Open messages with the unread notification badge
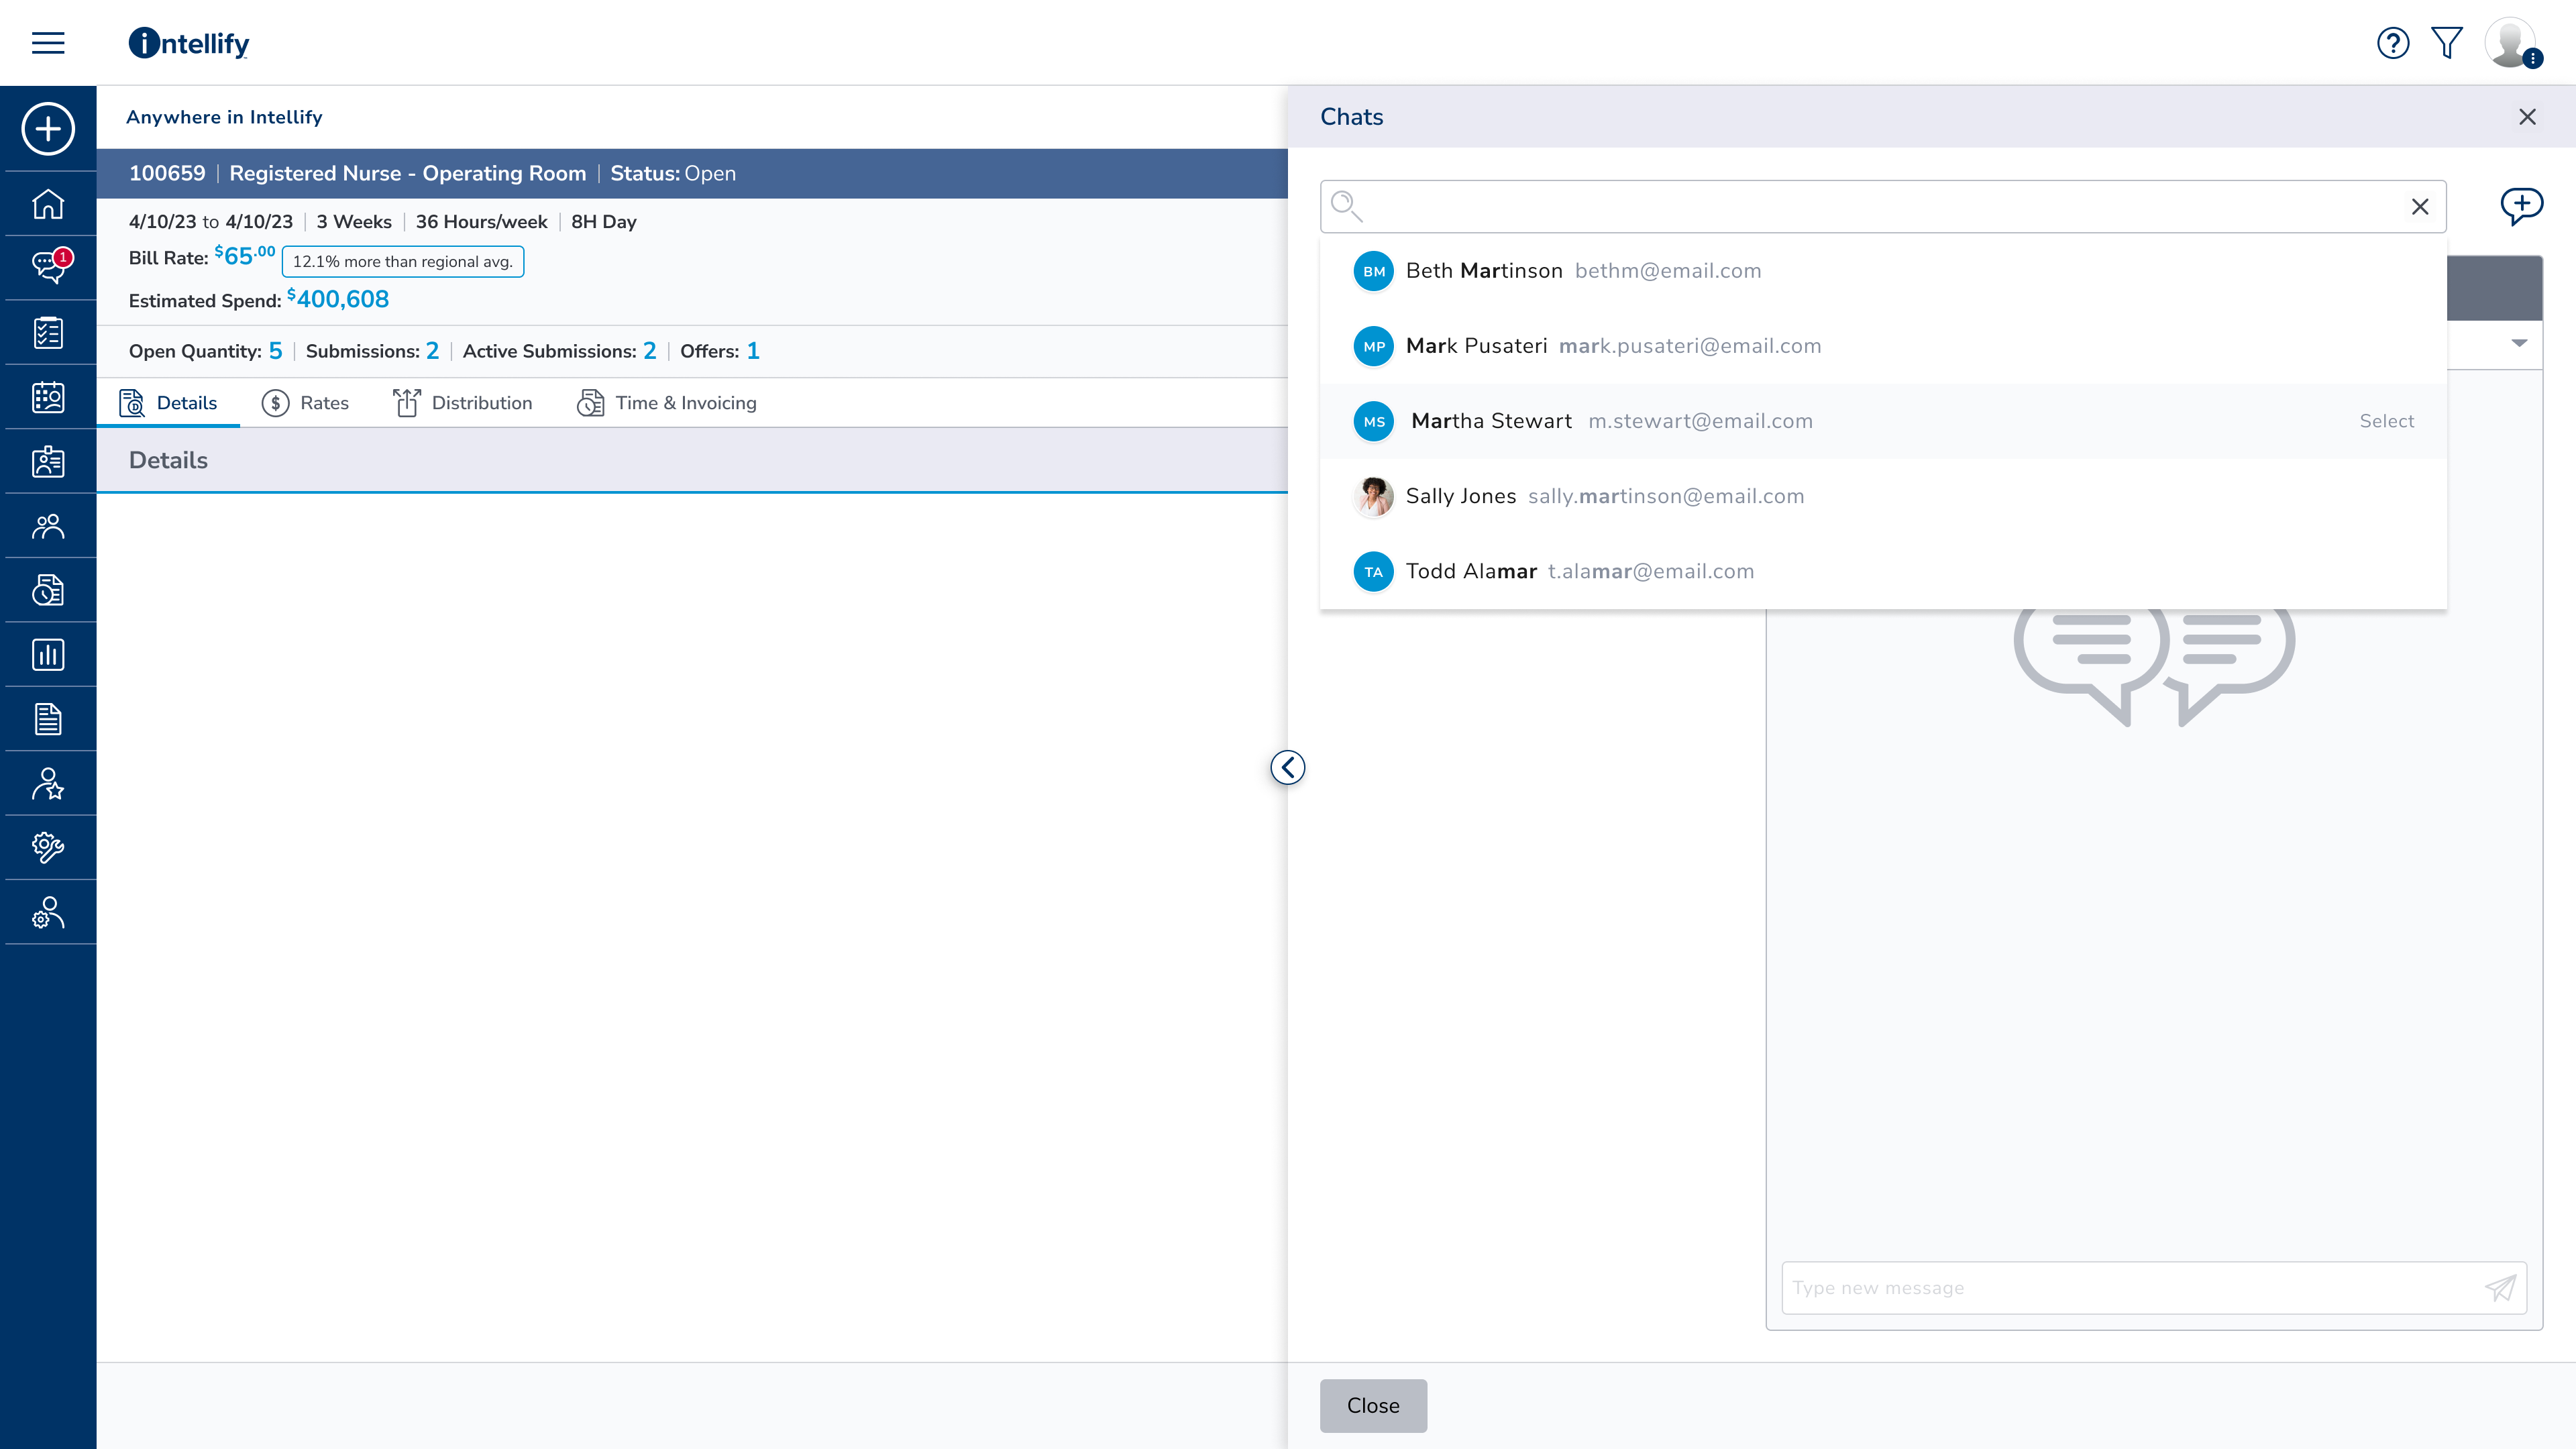 pos(48,267)
